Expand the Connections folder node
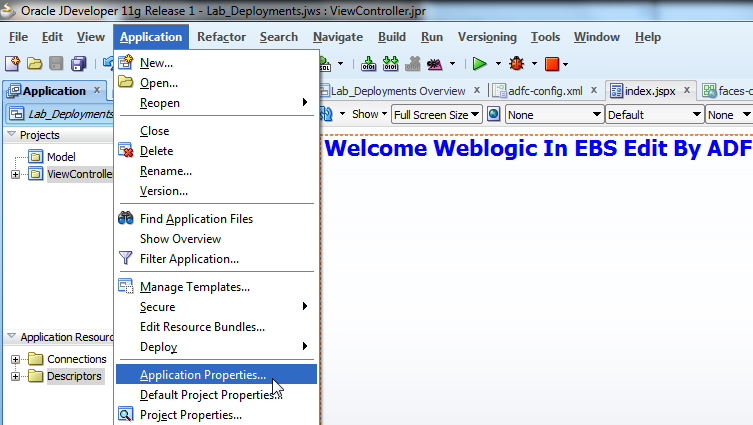Image resolution: width=753 pixels, height=425 pixels. point(15,359)
